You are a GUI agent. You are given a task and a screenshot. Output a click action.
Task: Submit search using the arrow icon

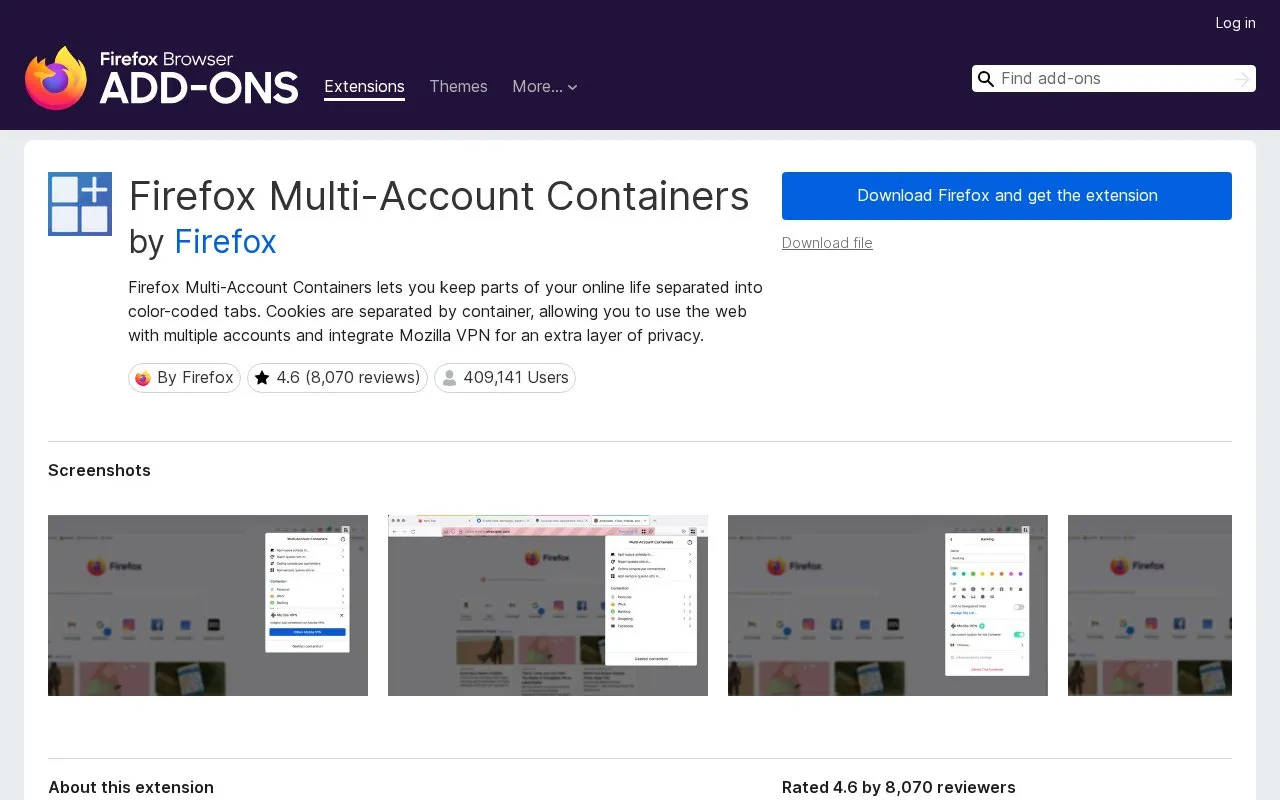pos(1242,79)
